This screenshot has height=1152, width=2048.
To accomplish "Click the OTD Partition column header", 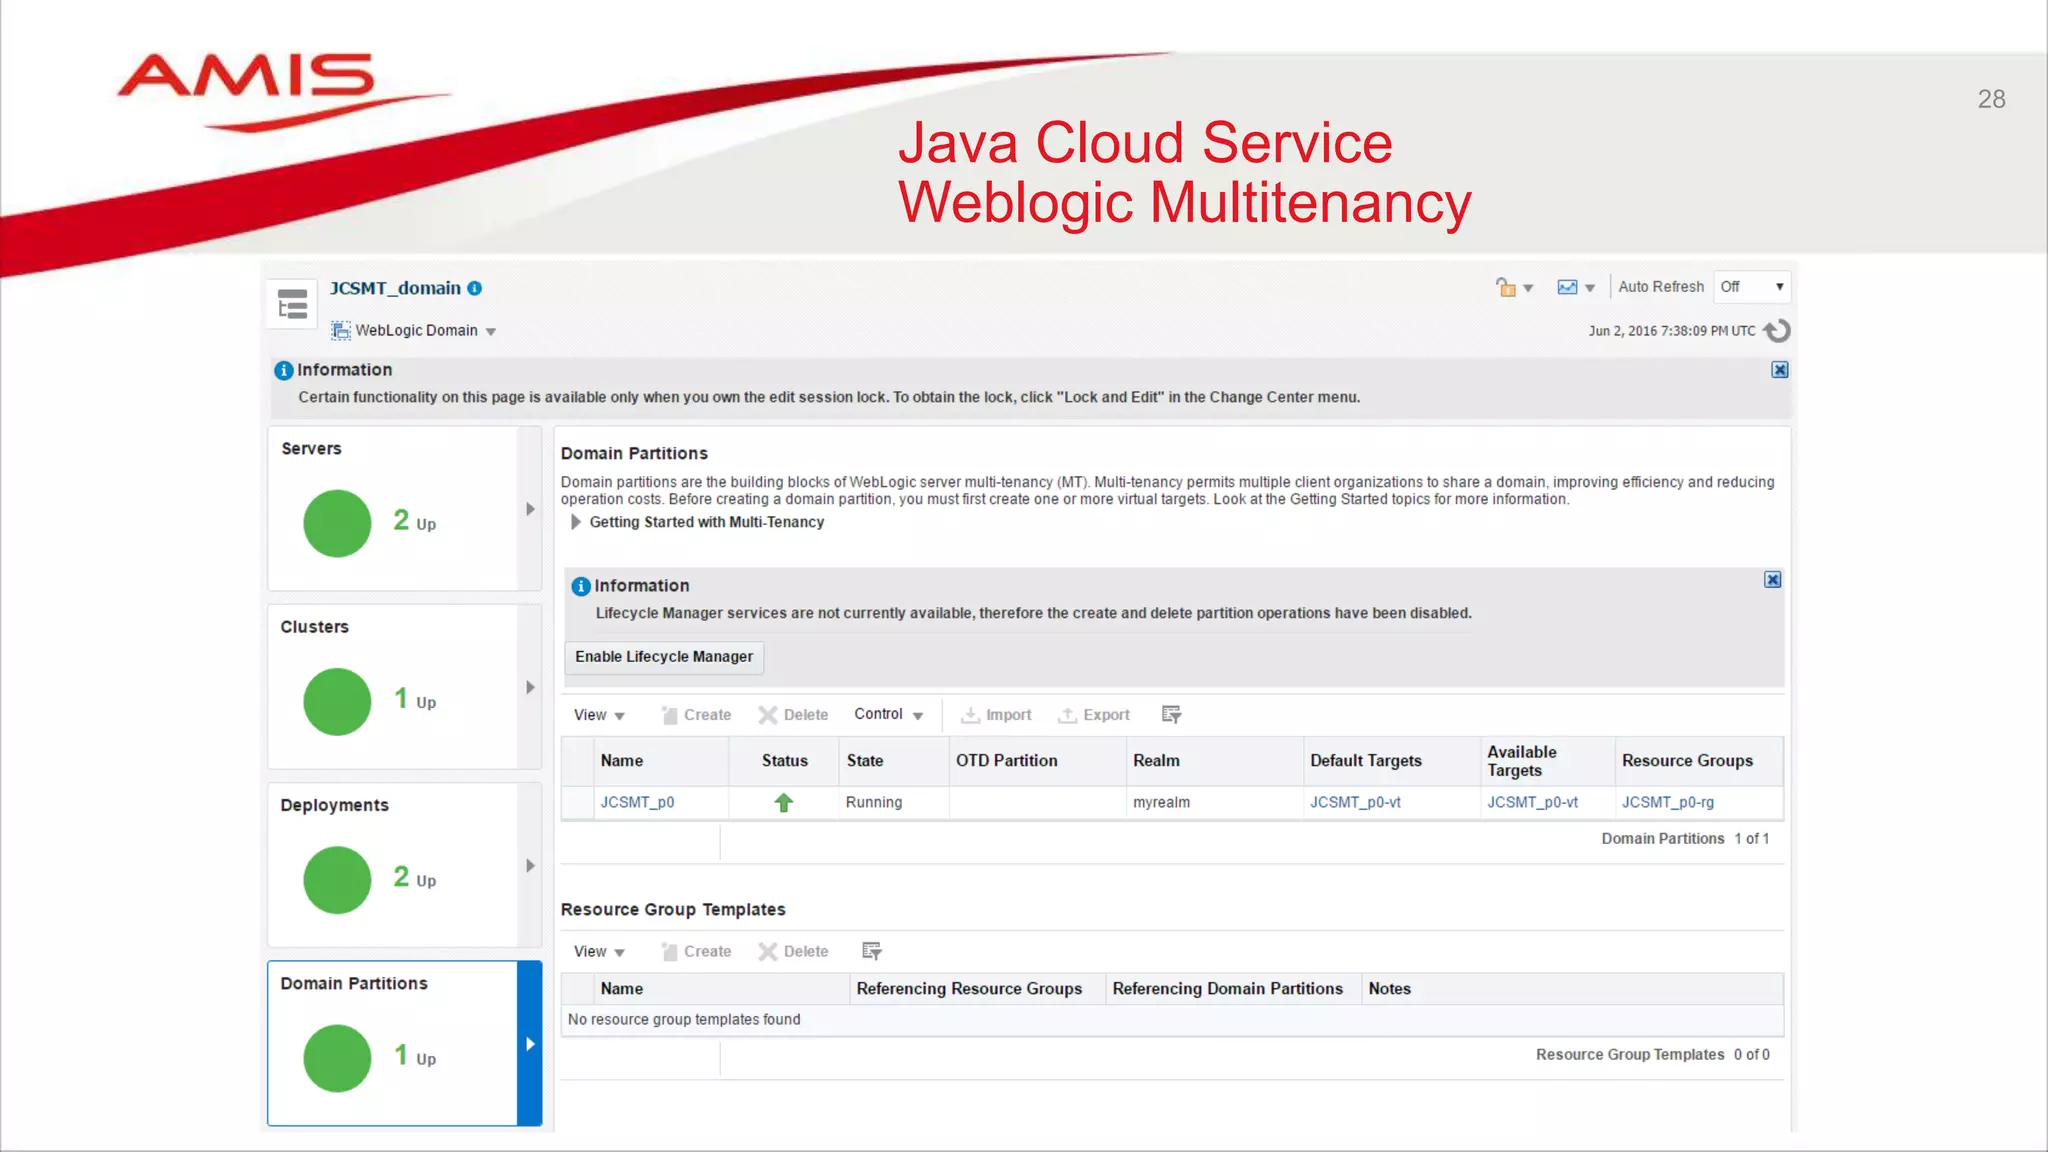I will pyautogui.click(x=1037, y=761).
